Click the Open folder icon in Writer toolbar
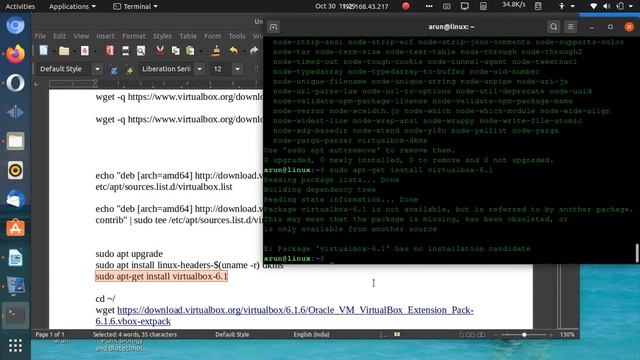640x360 pixels. 64,51
